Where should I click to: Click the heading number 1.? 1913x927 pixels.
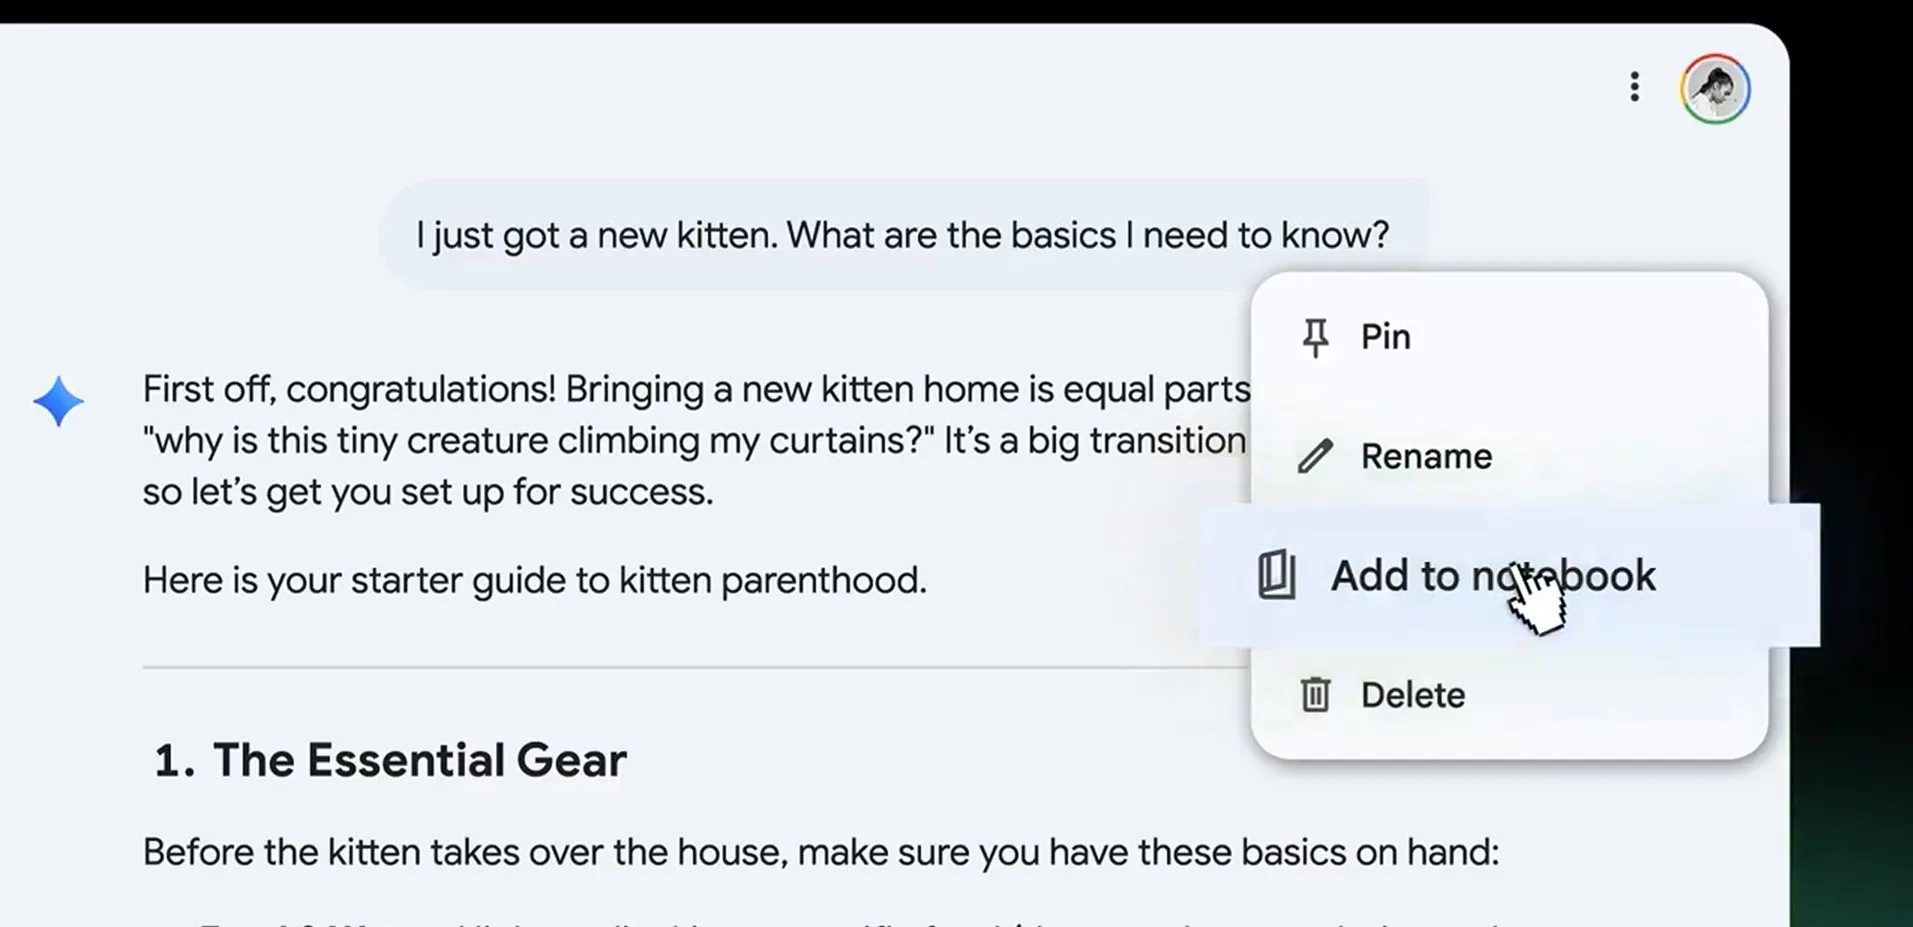(x=173, y=760)
